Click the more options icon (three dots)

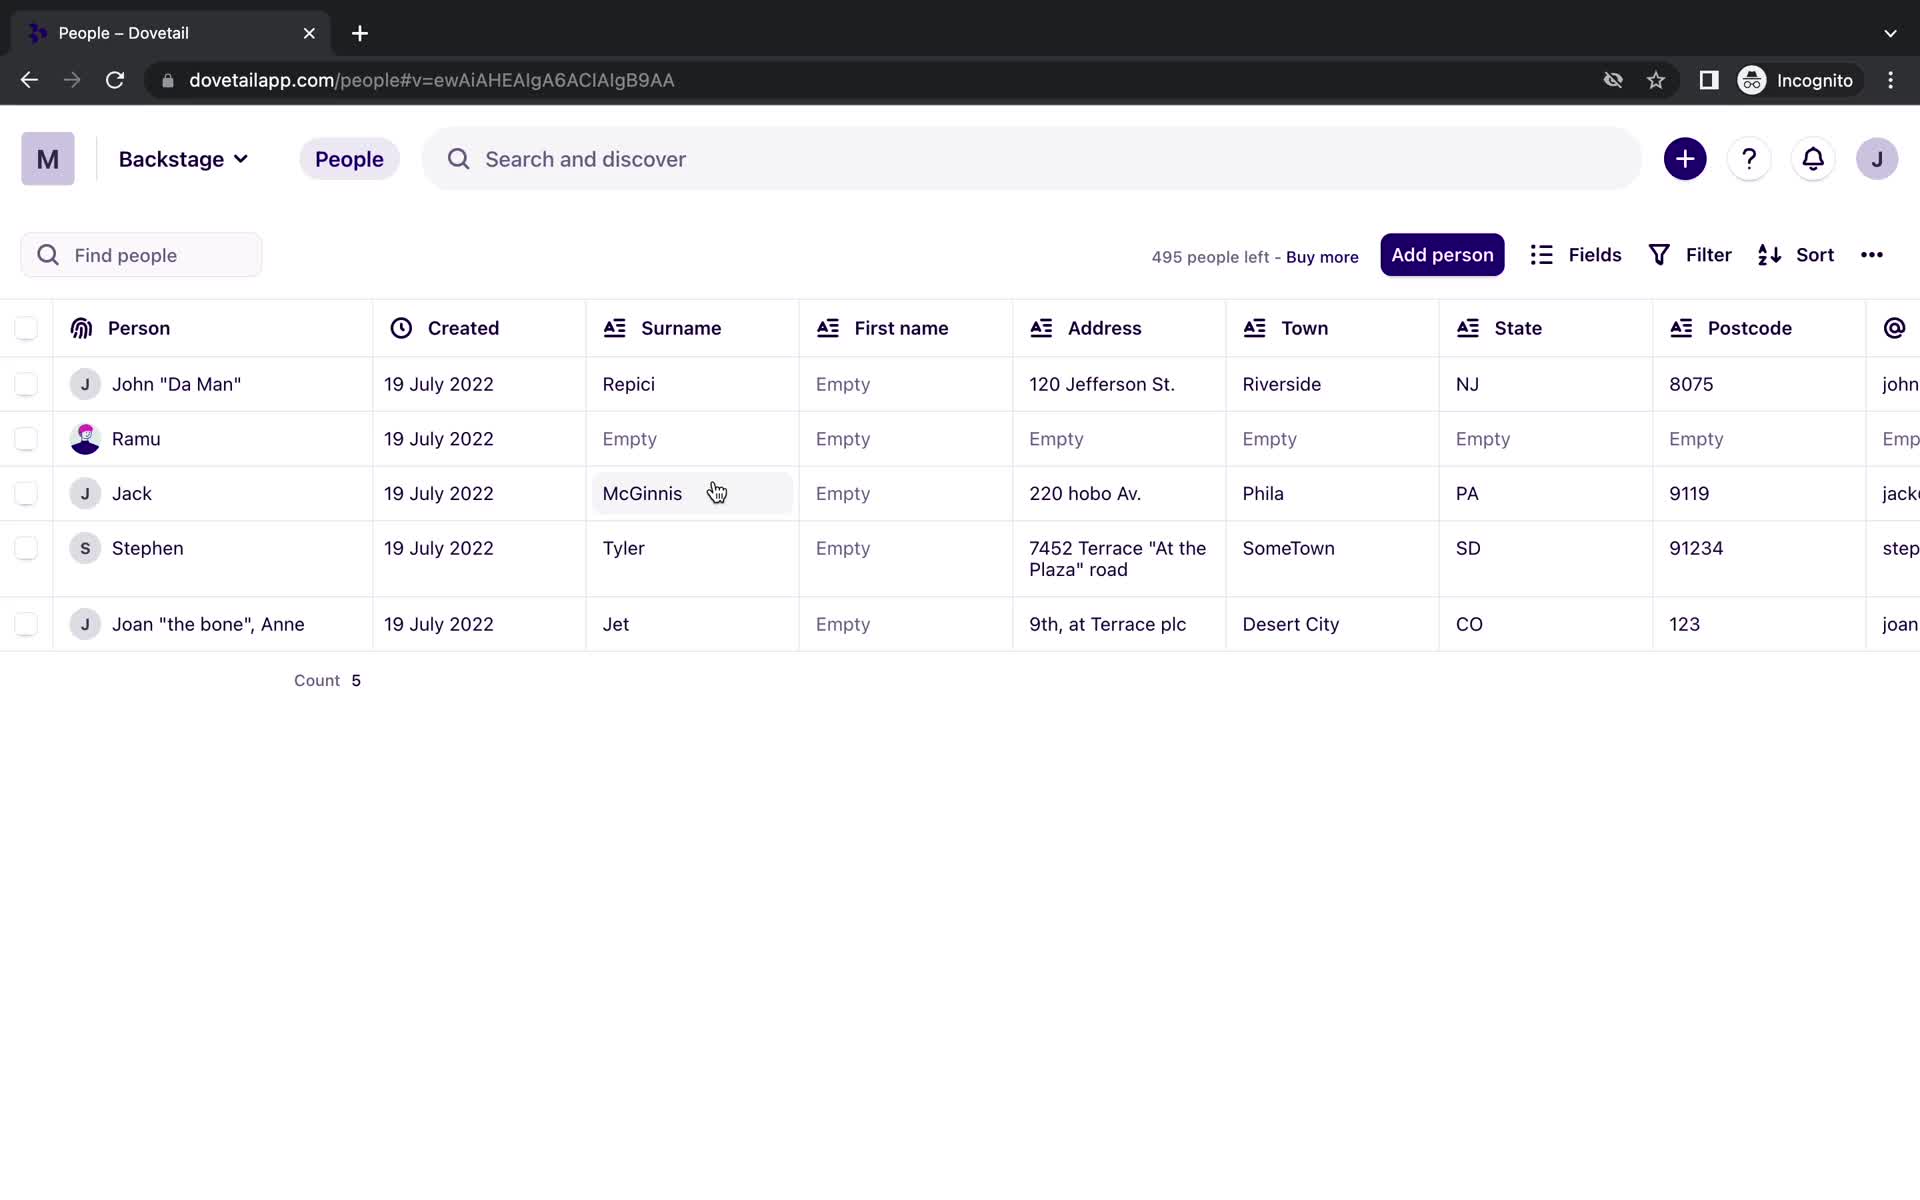pos(1872,254)
